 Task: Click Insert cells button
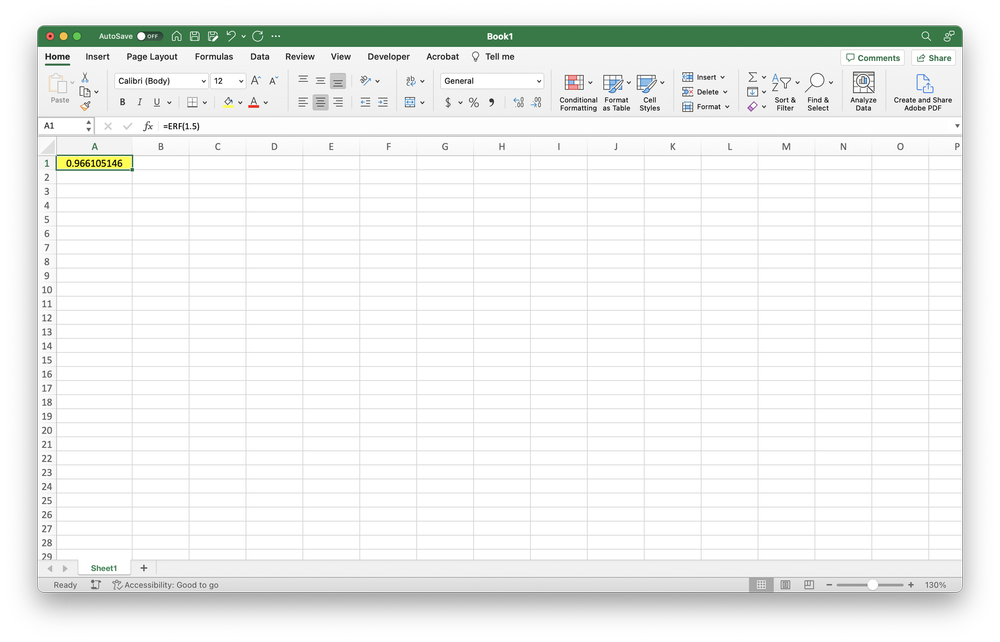[702, 77]
